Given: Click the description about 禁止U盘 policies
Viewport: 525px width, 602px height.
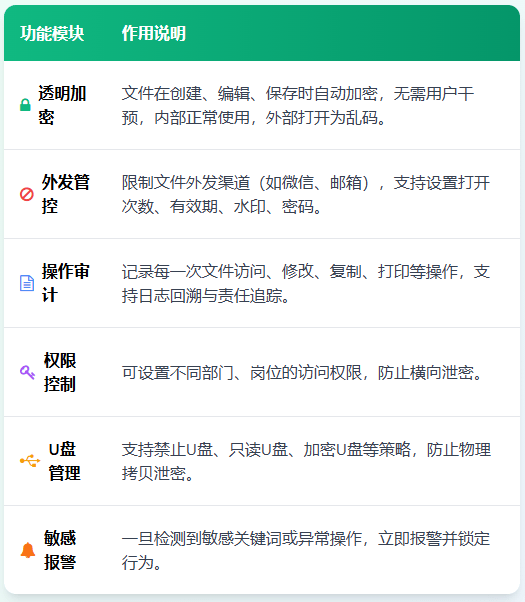Looking at the screenshot, I should [306, 461].
